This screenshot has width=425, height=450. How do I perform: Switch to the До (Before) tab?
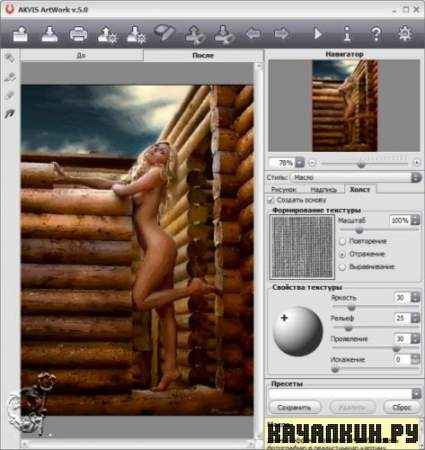point(82,55)
